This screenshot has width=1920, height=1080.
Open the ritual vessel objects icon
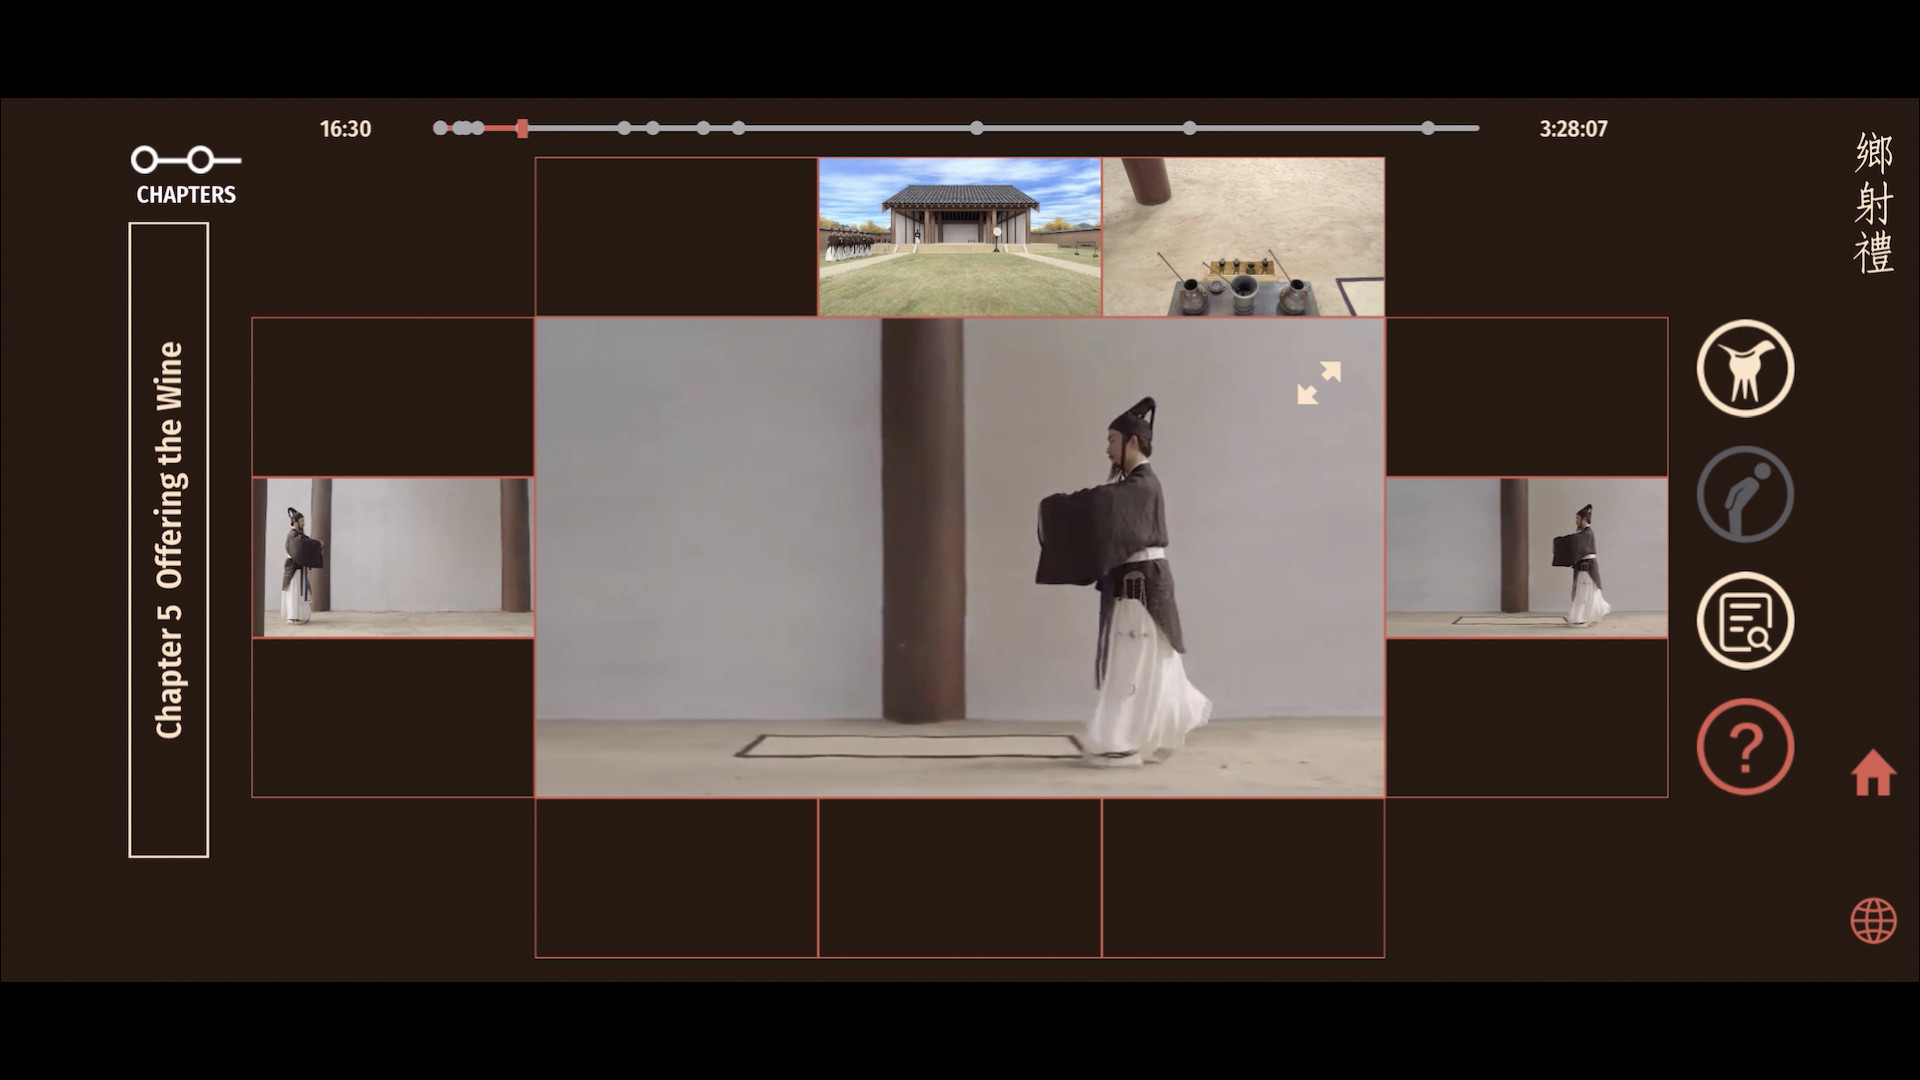[1745, 368]
